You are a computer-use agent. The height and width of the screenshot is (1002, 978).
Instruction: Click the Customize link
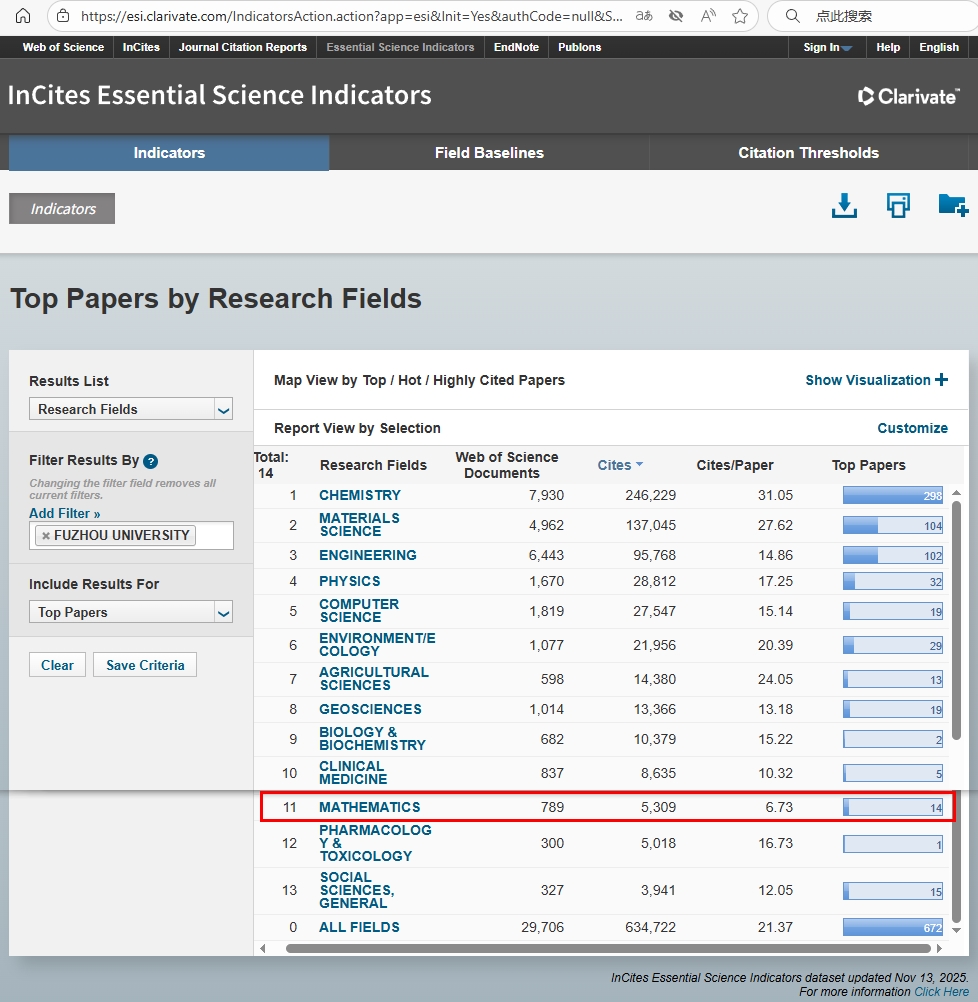coord(912,428)
